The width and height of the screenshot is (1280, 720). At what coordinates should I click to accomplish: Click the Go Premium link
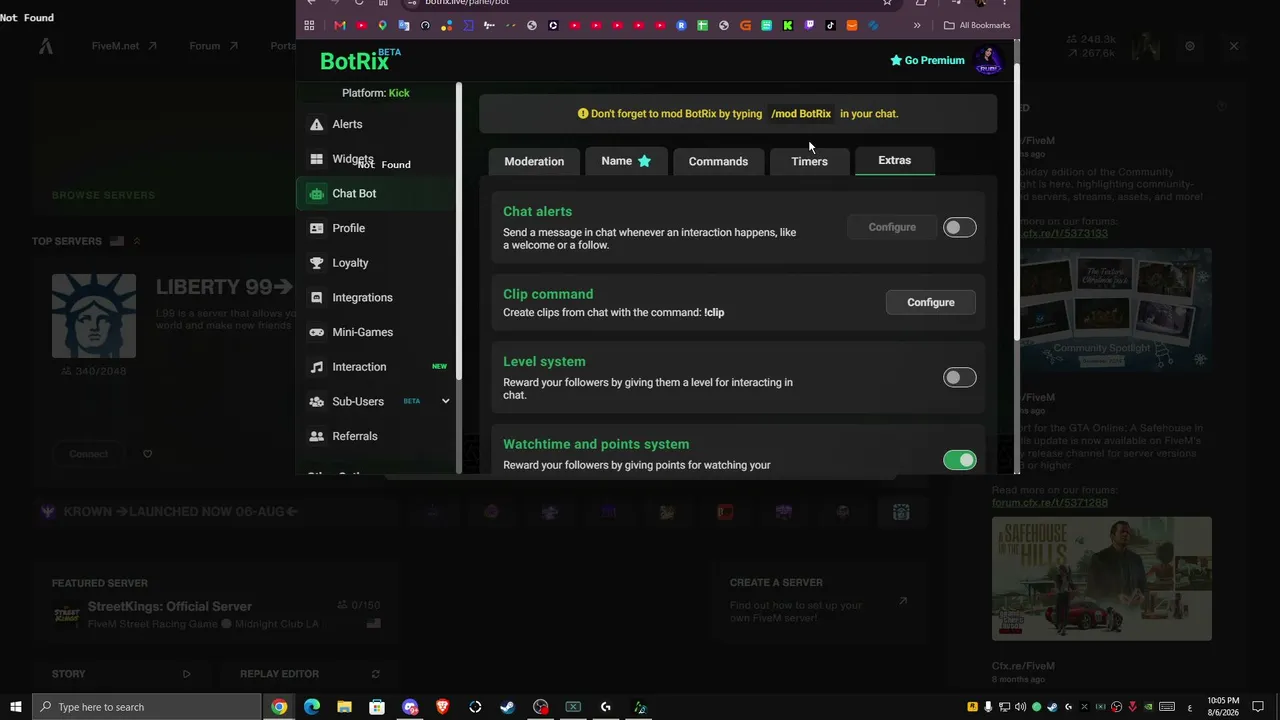point(927,60)
